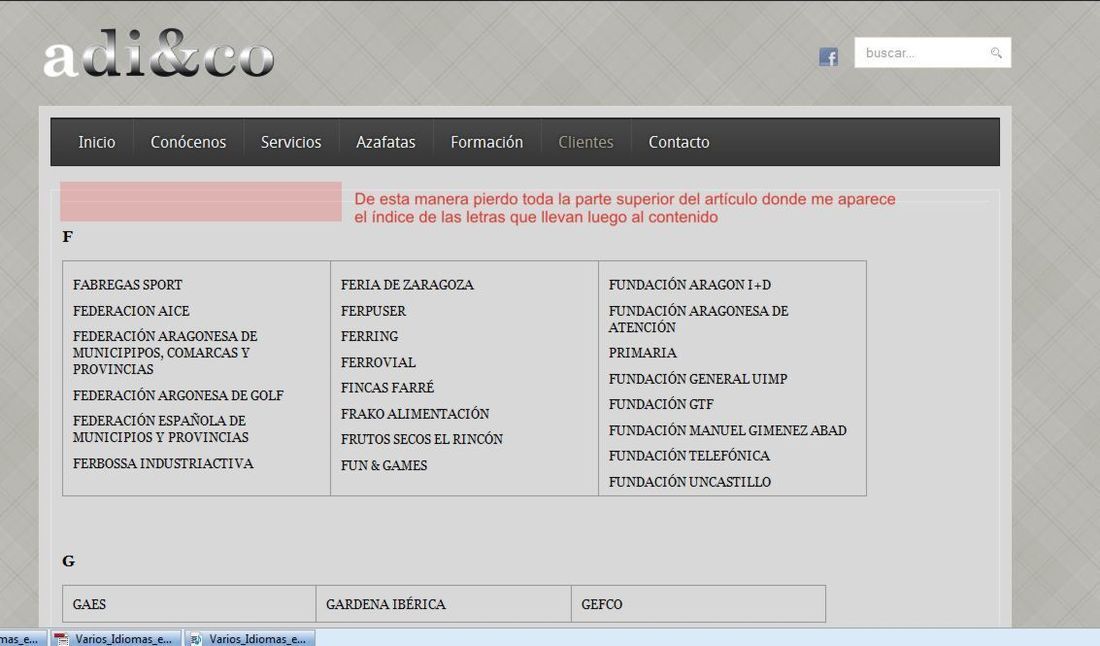Click the search magnifier icon
1100x646 pixels.
point(995,53)
